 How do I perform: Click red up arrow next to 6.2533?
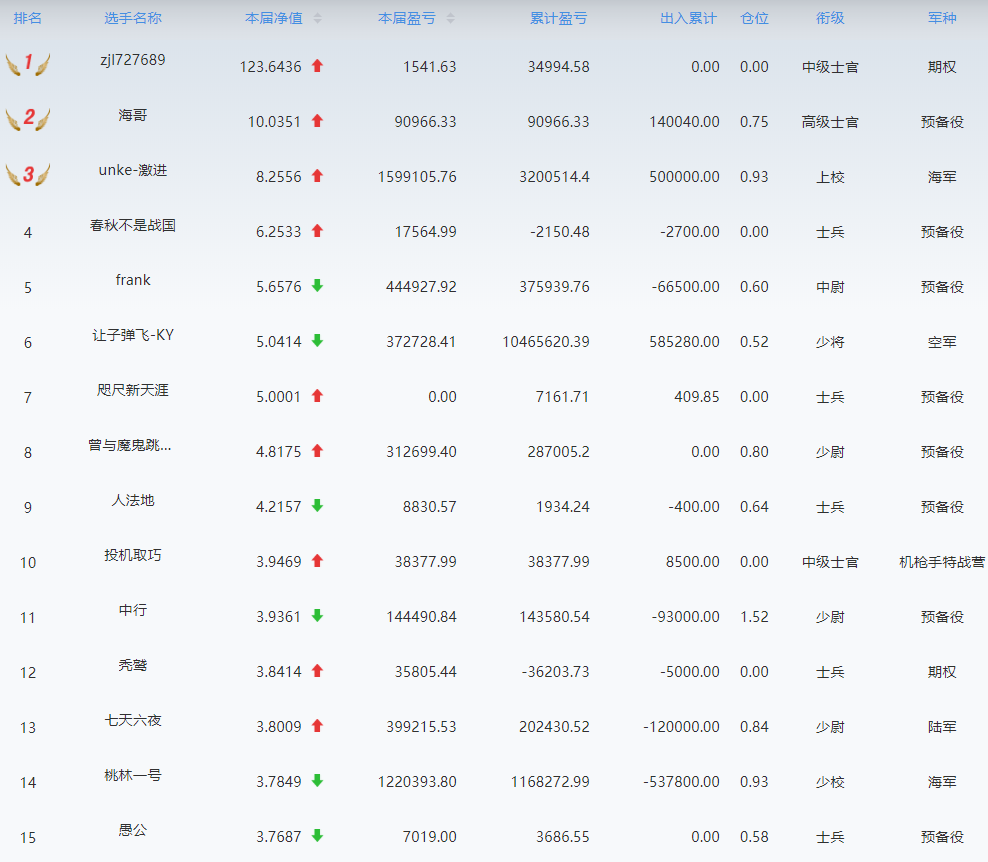coord(318,231)
